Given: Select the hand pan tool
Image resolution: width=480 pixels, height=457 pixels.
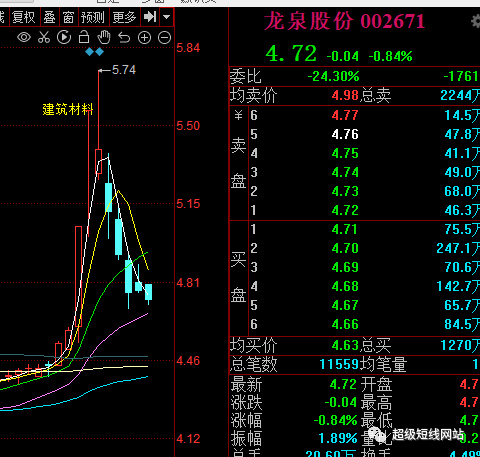Looking at the screenshot, I should [104, 37].
